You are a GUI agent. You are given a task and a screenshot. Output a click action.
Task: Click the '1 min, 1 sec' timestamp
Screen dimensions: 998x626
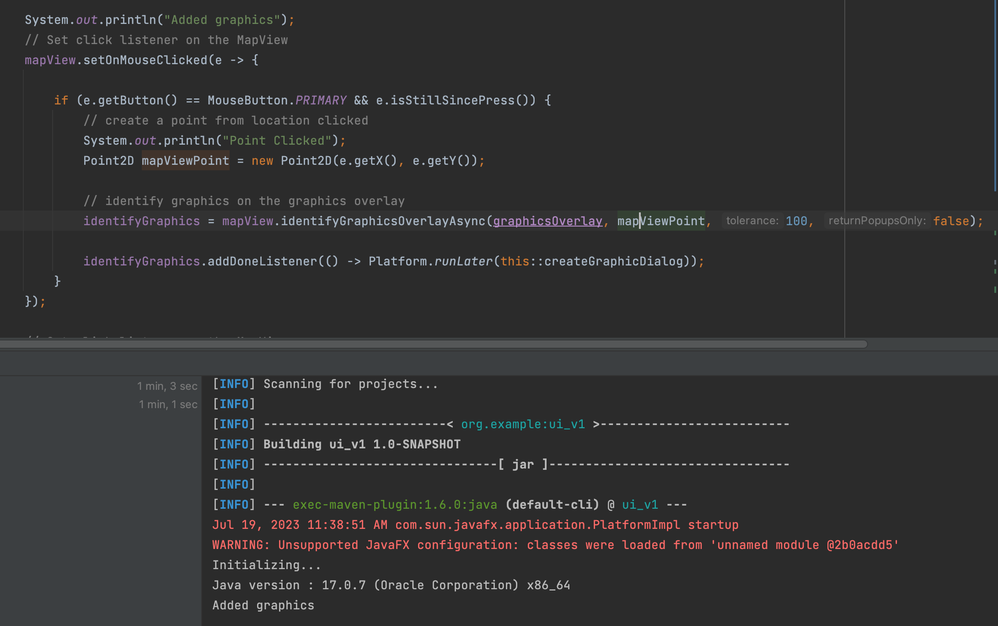tap(166, 403)
